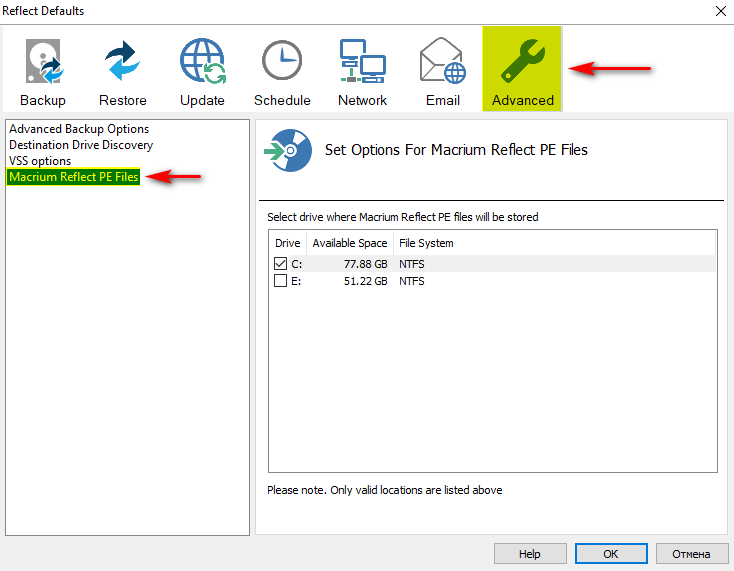Select Advanced Backup Options in list
Screen dimensions: 734x571
[x=79, y=129]
